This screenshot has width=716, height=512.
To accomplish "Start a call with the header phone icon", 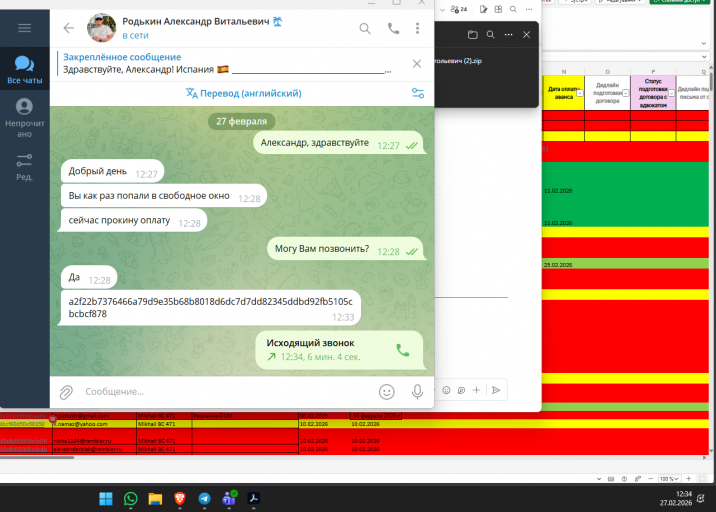I will click(393, 28).
